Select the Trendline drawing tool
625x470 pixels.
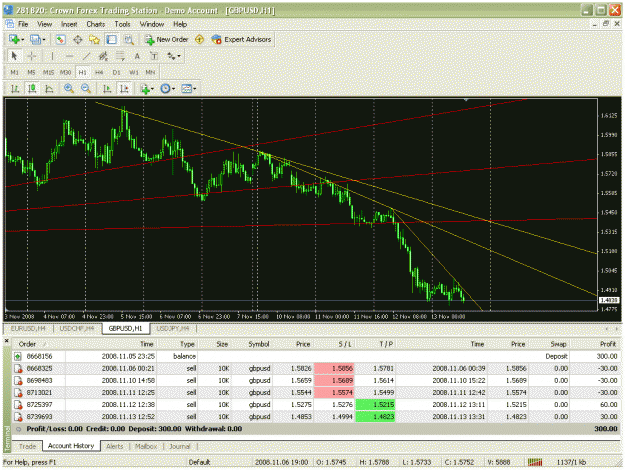86,56
